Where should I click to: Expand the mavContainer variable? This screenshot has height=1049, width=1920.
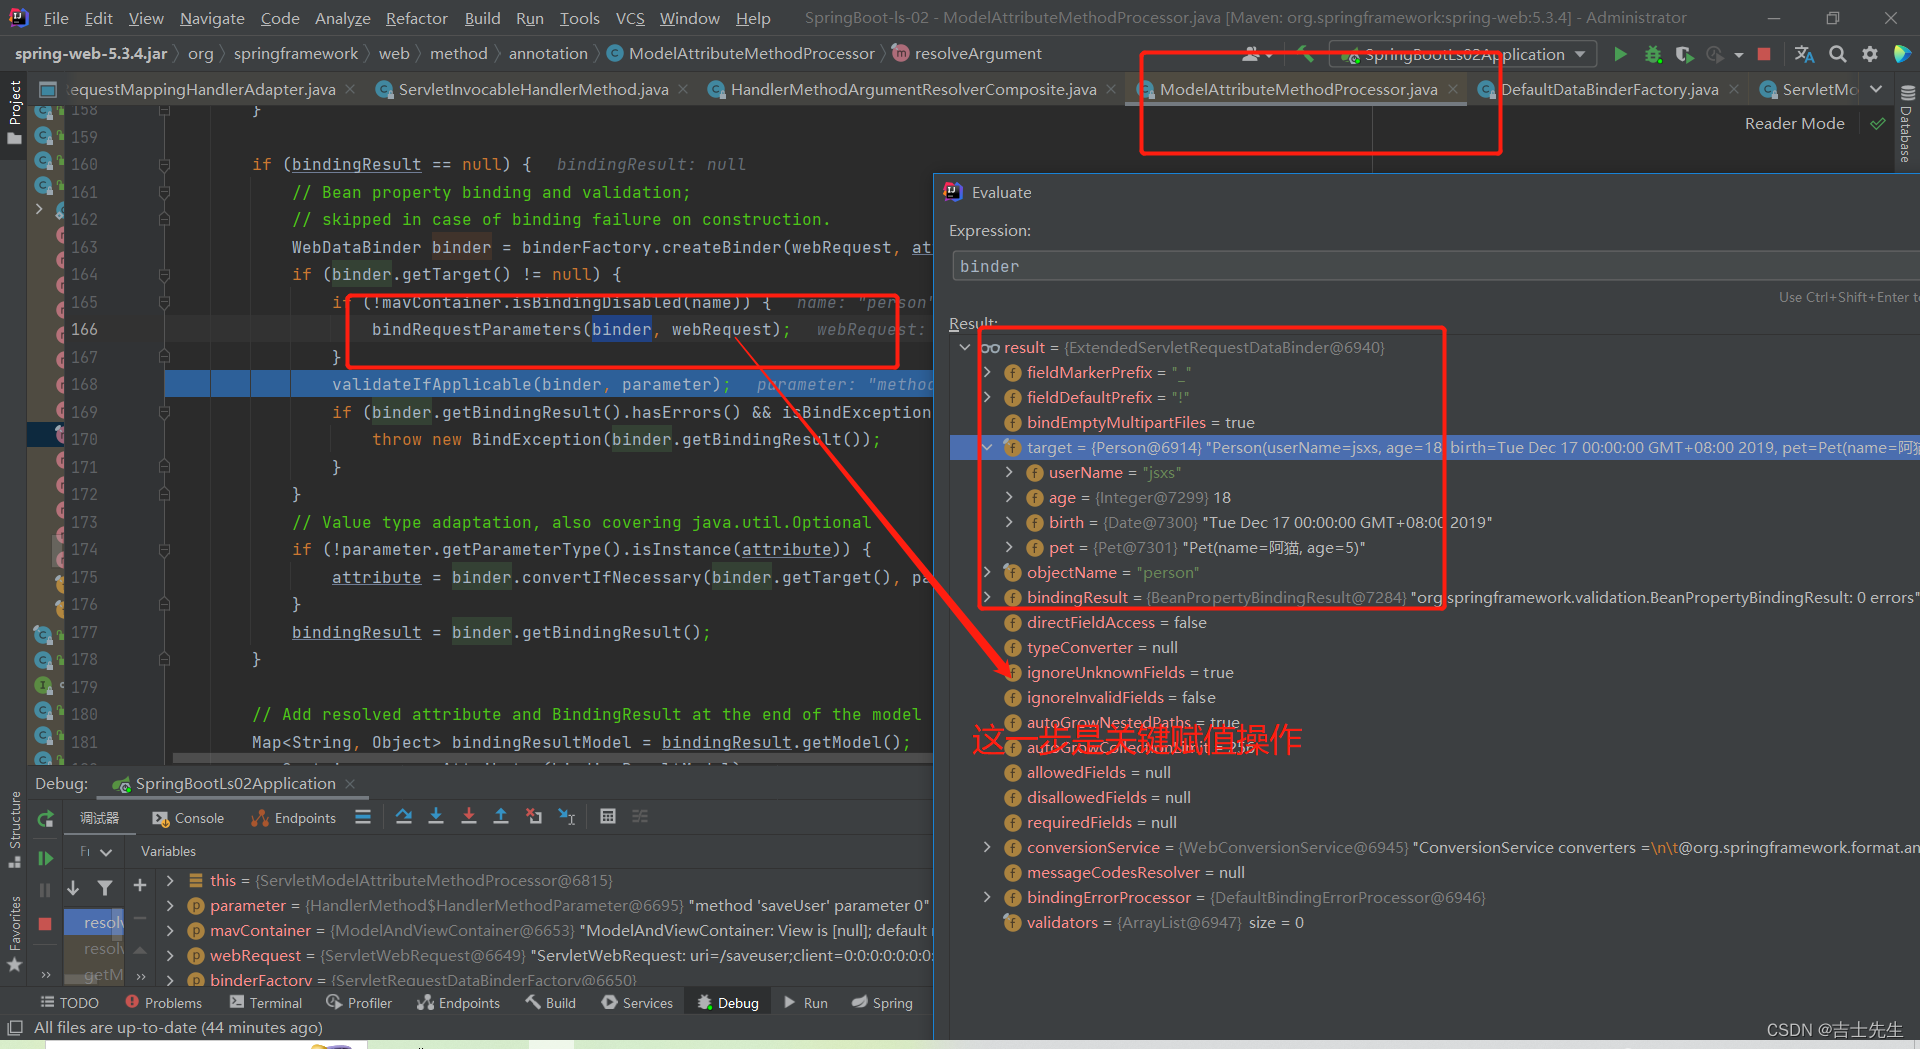(170, 931)
